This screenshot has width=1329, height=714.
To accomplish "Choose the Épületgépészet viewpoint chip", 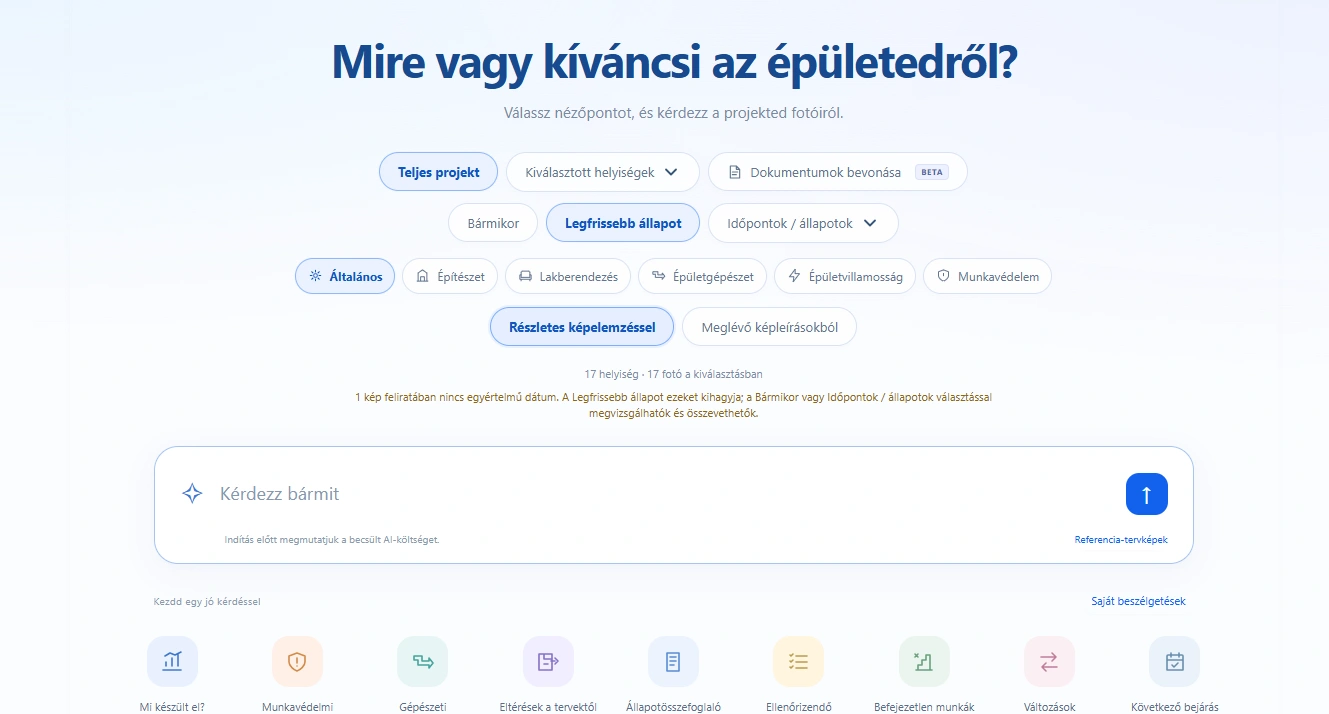I will [703, 276].
